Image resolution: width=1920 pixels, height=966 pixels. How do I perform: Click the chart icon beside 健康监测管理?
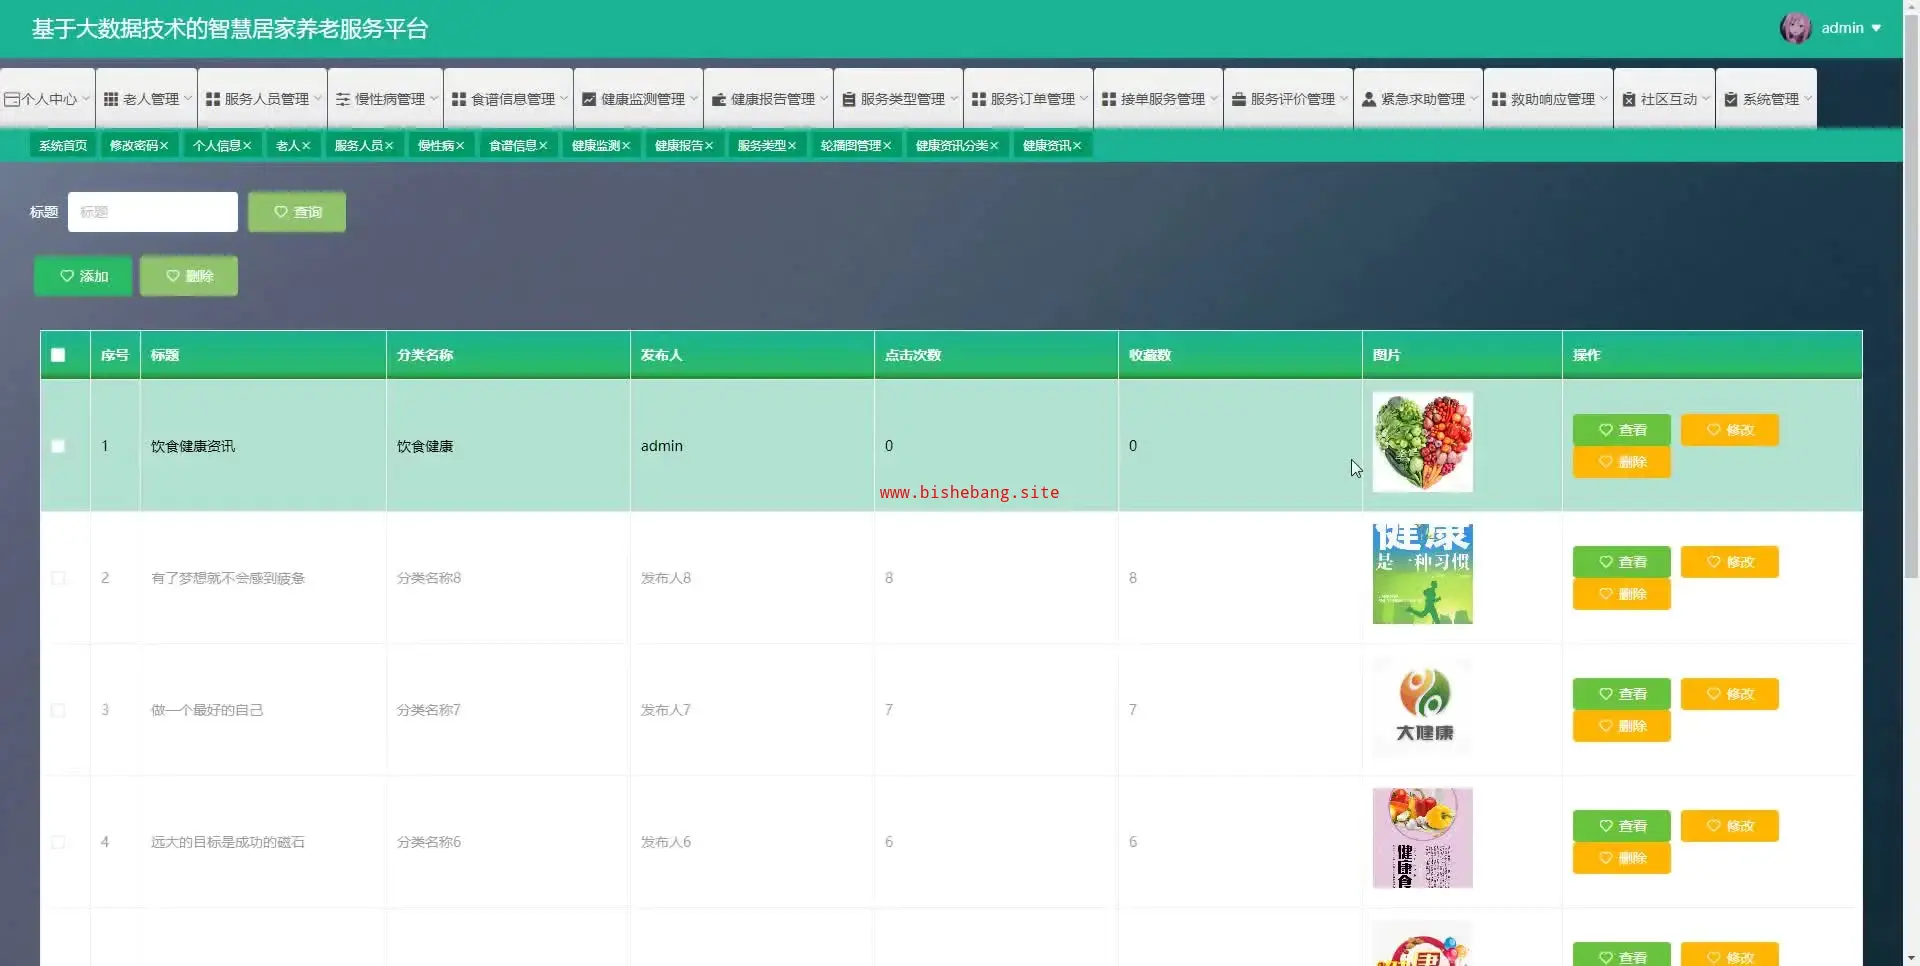pos(589,99)
